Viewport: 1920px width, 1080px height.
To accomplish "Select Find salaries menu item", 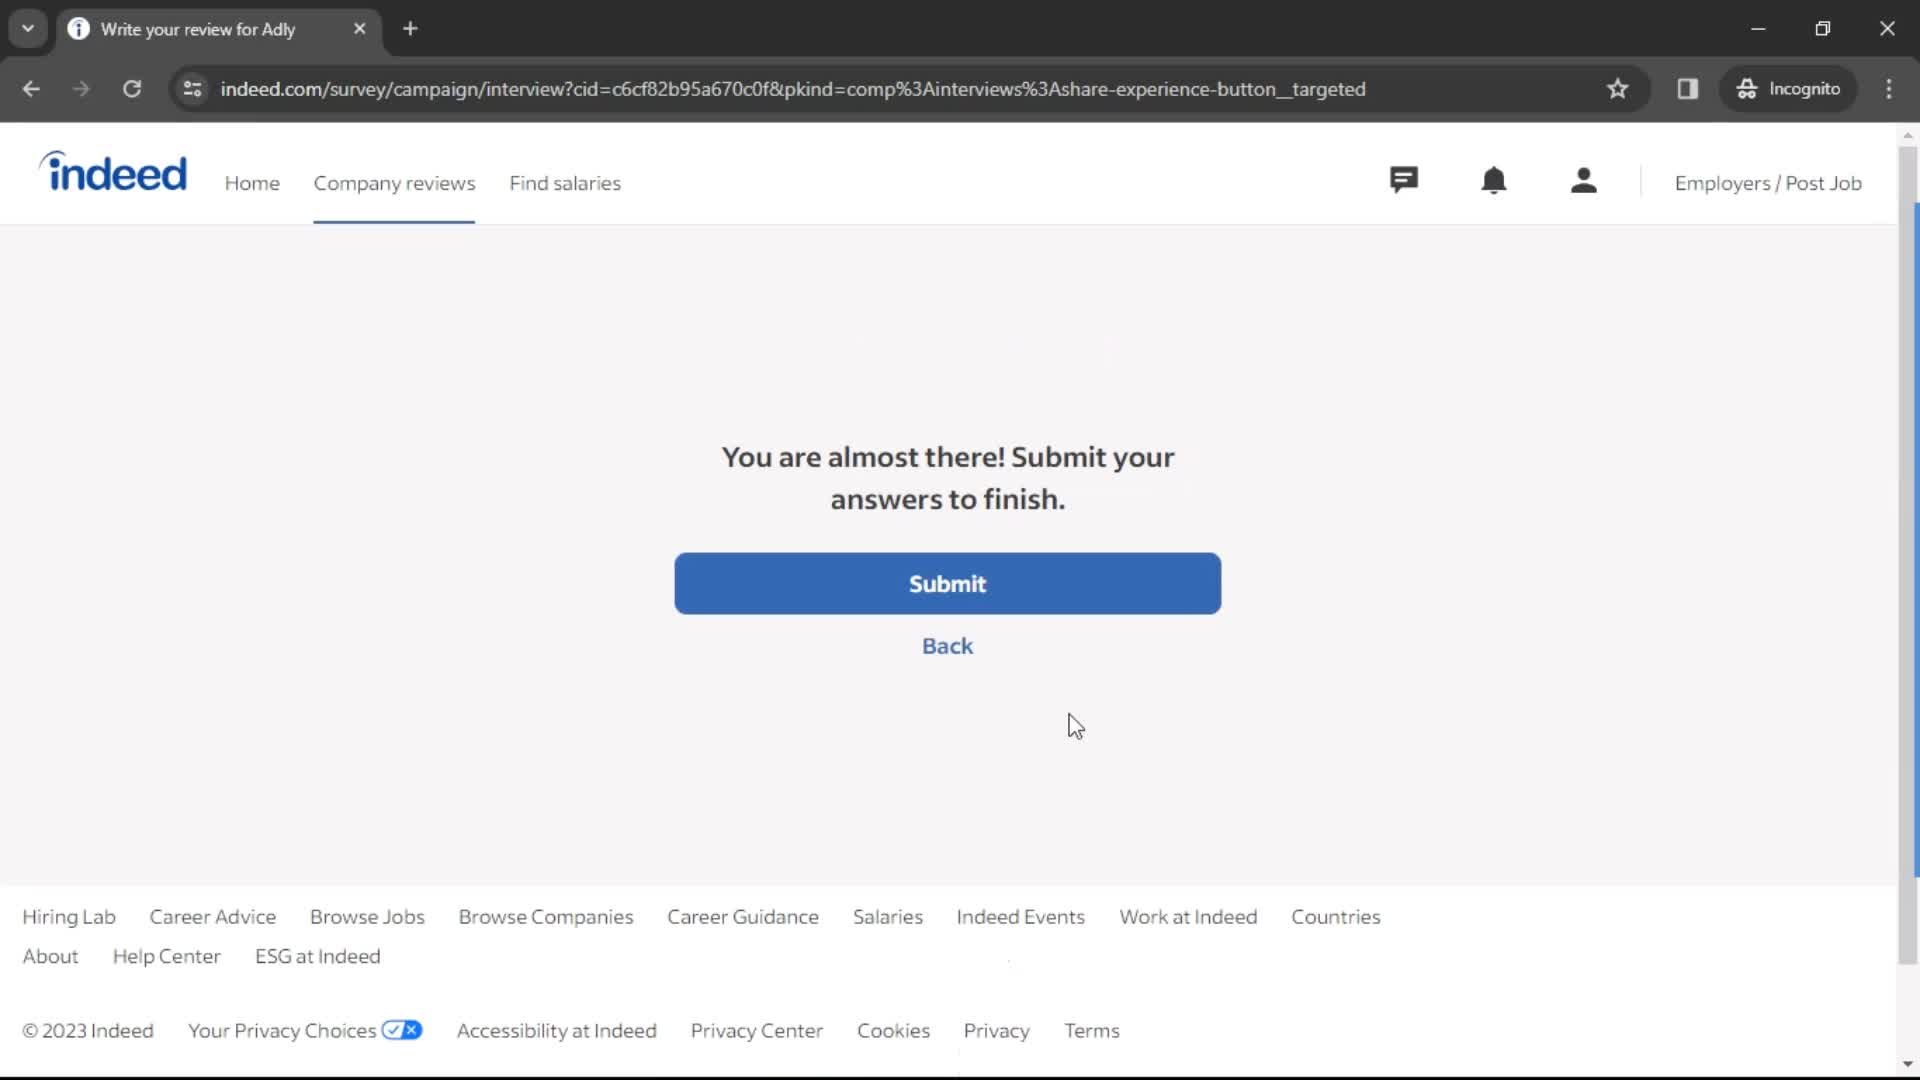I will tap(564, 182).
